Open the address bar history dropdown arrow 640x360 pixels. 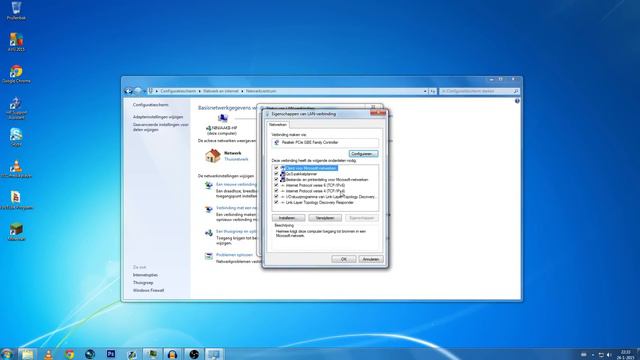425,91
